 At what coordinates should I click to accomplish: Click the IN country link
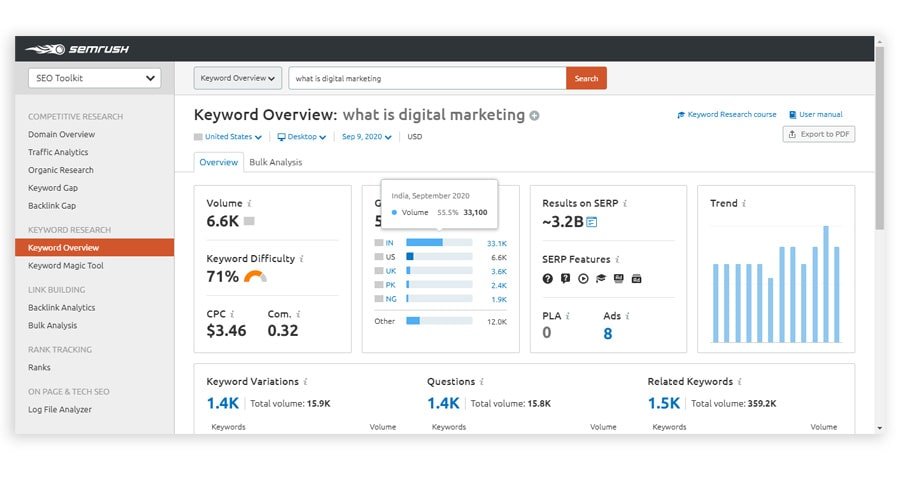pyautogui.click(x=389, y=243)
